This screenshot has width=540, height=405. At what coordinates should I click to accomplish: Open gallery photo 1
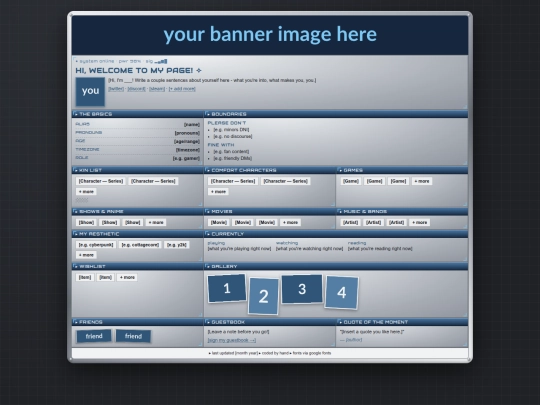[x=227, y=288]
